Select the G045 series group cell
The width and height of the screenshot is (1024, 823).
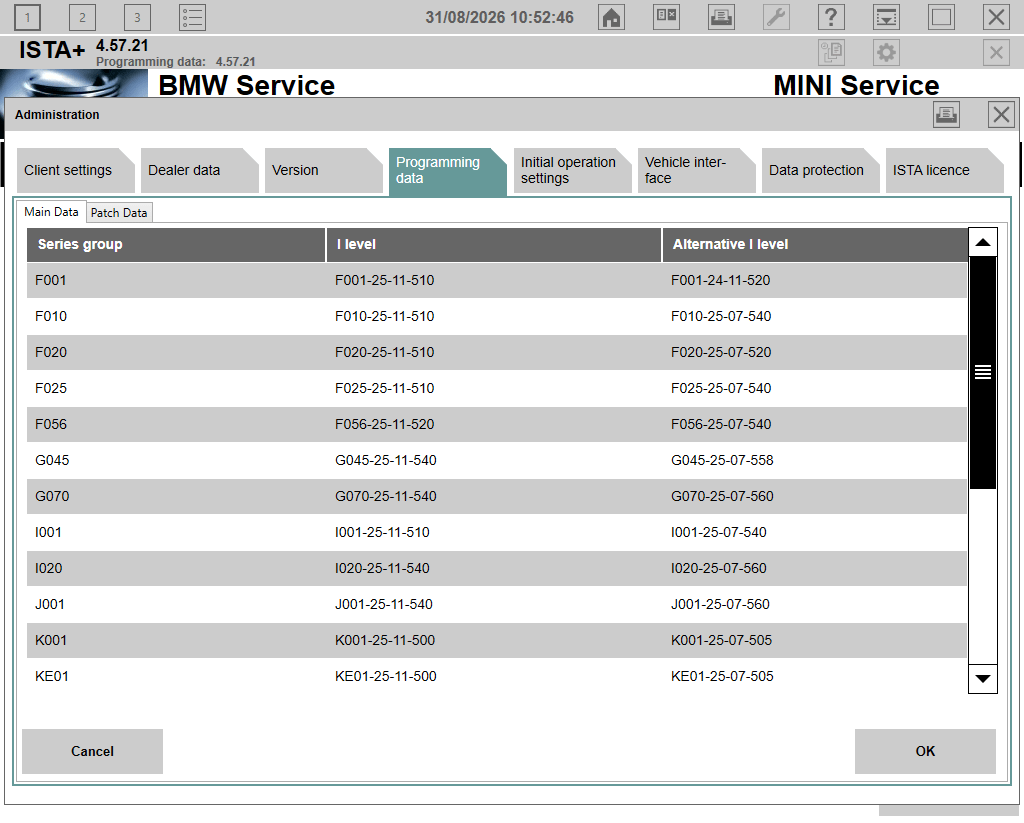point(52,460)
